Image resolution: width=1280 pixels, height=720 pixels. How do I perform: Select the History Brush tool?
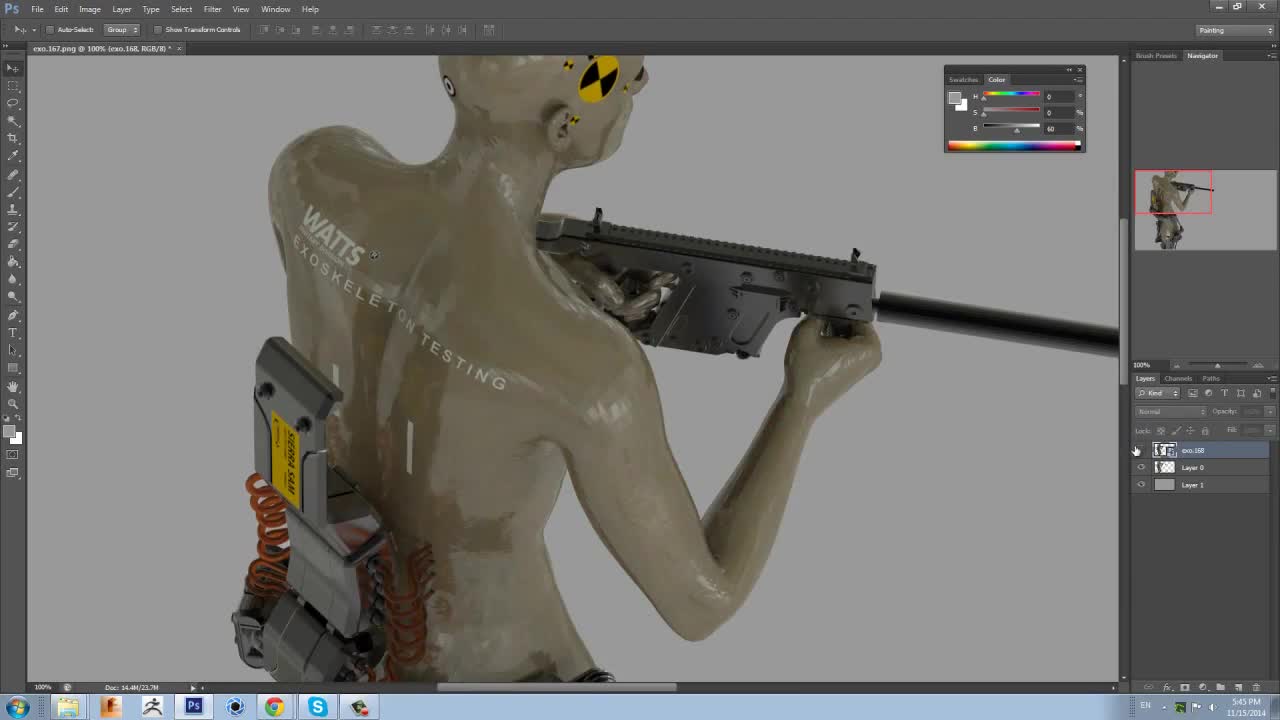click(13, 226)
